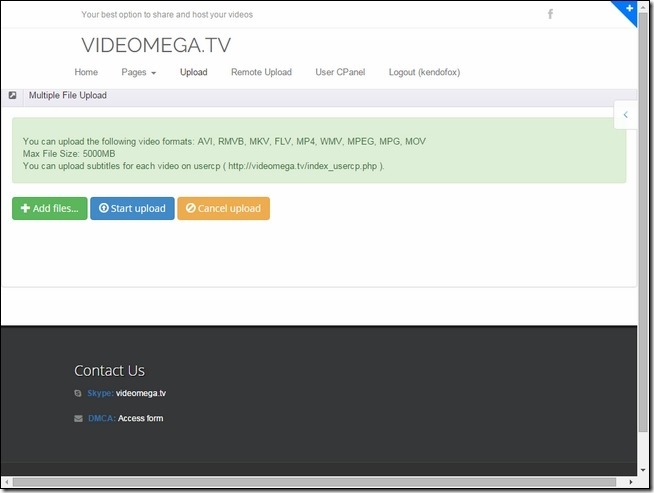Click the Contact Us heading
The image size is (654, 493).
(x=109, y=370)
